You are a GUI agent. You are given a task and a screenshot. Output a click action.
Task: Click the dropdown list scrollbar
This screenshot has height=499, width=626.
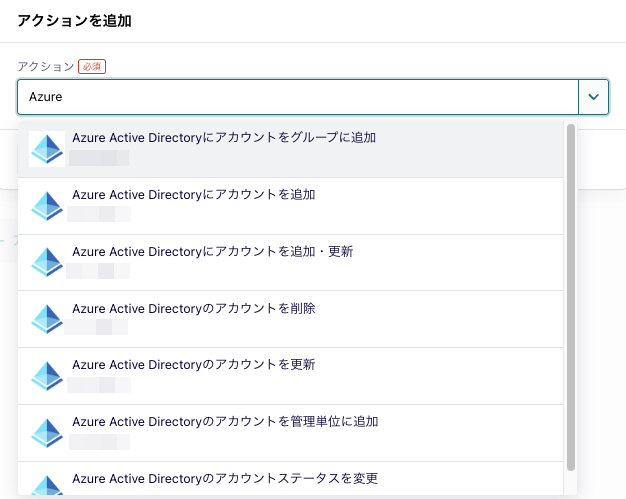click(x=571, y=297)
